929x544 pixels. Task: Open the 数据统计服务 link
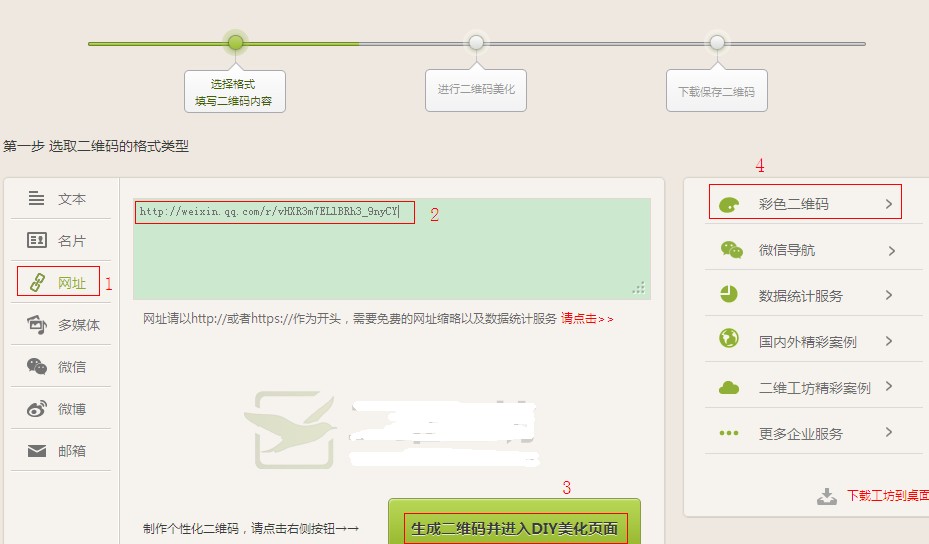point(800,296)
